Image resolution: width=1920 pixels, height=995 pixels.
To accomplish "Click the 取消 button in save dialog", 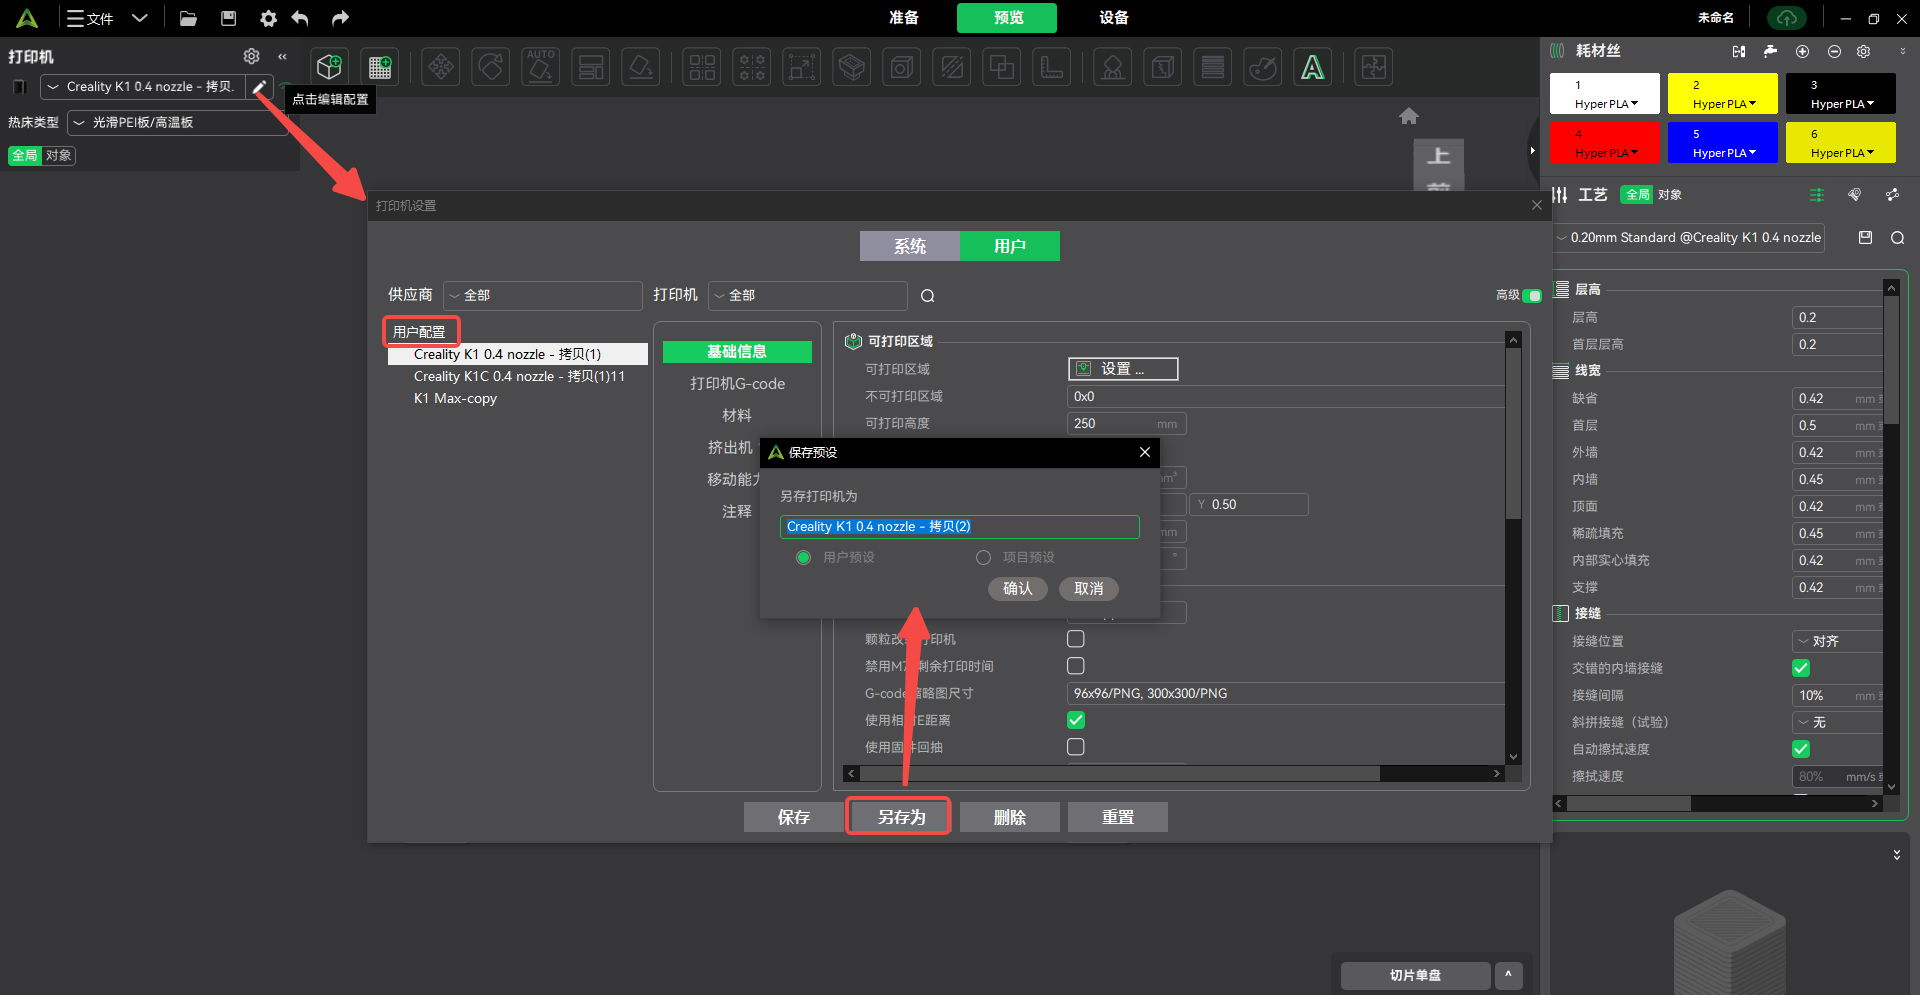I will click(1089, 588).
